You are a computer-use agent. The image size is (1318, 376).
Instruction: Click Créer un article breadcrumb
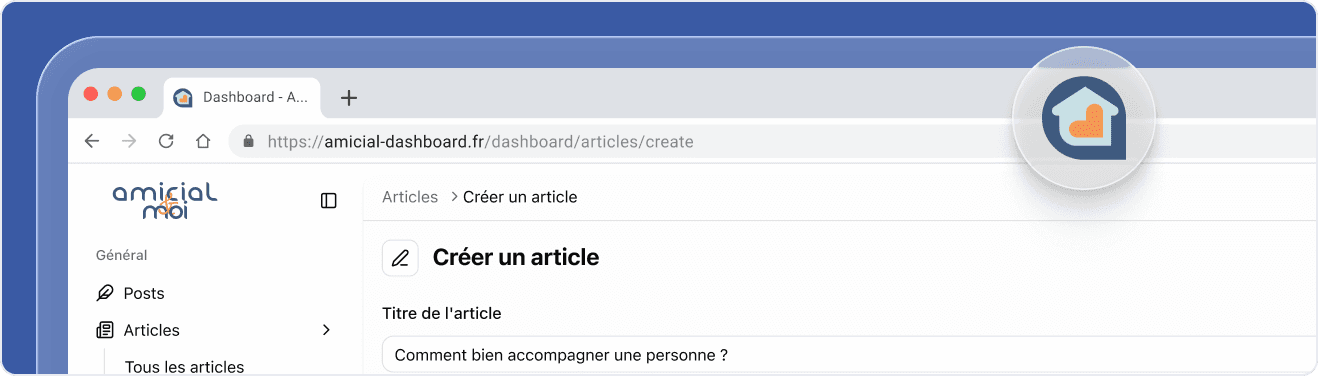[x=520, y=197]
